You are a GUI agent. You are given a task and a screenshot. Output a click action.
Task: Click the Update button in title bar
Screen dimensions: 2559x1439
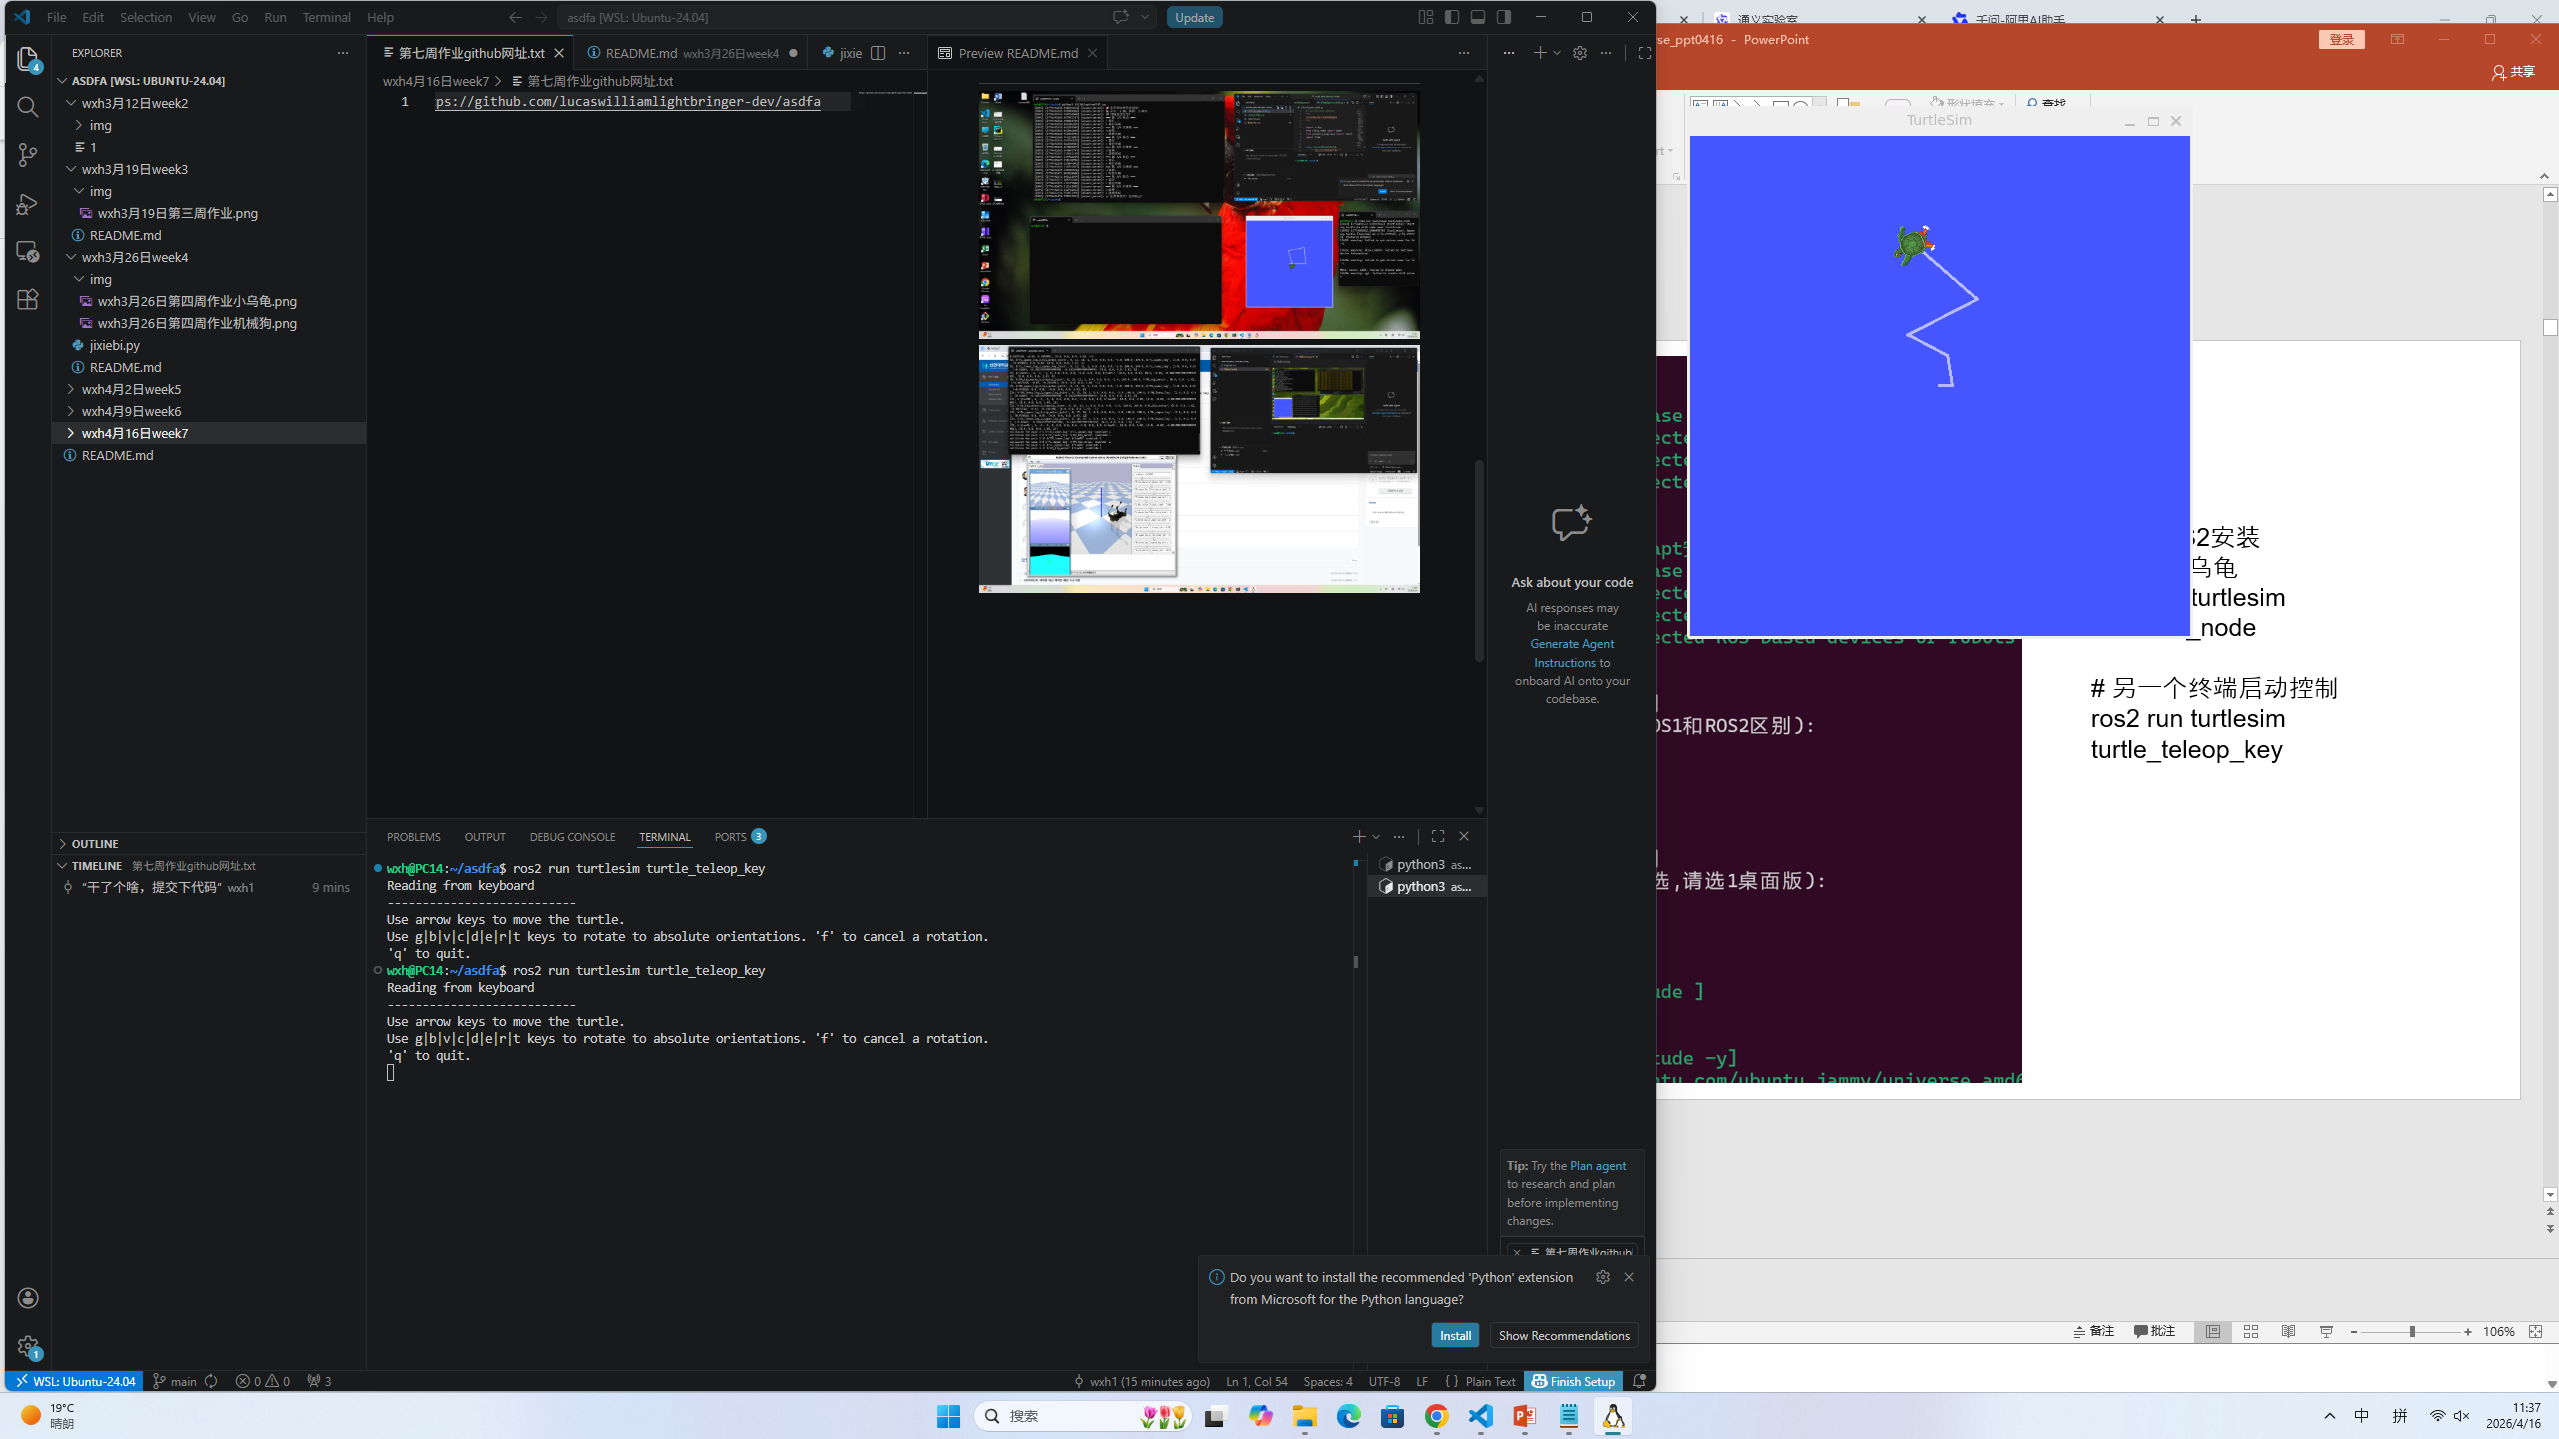click(1194, 17)
